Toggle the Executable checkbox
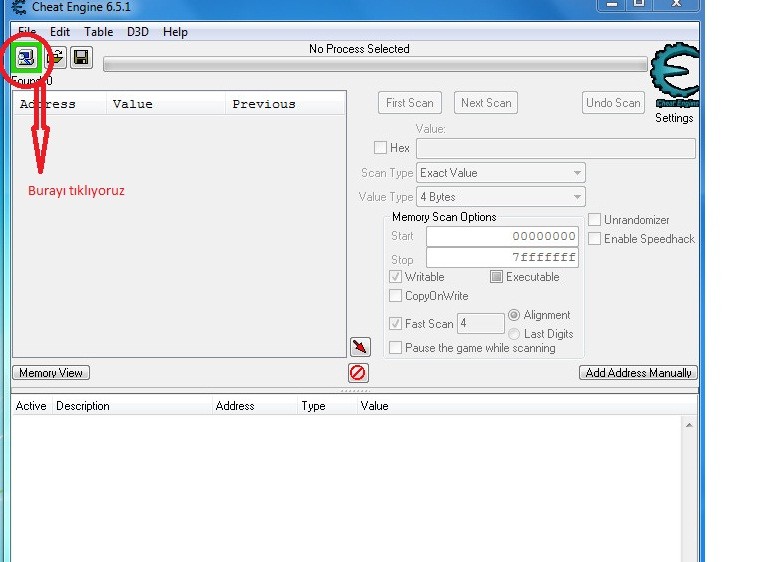The width and height of the screenshot is (768, 562). tap(496, 277)
